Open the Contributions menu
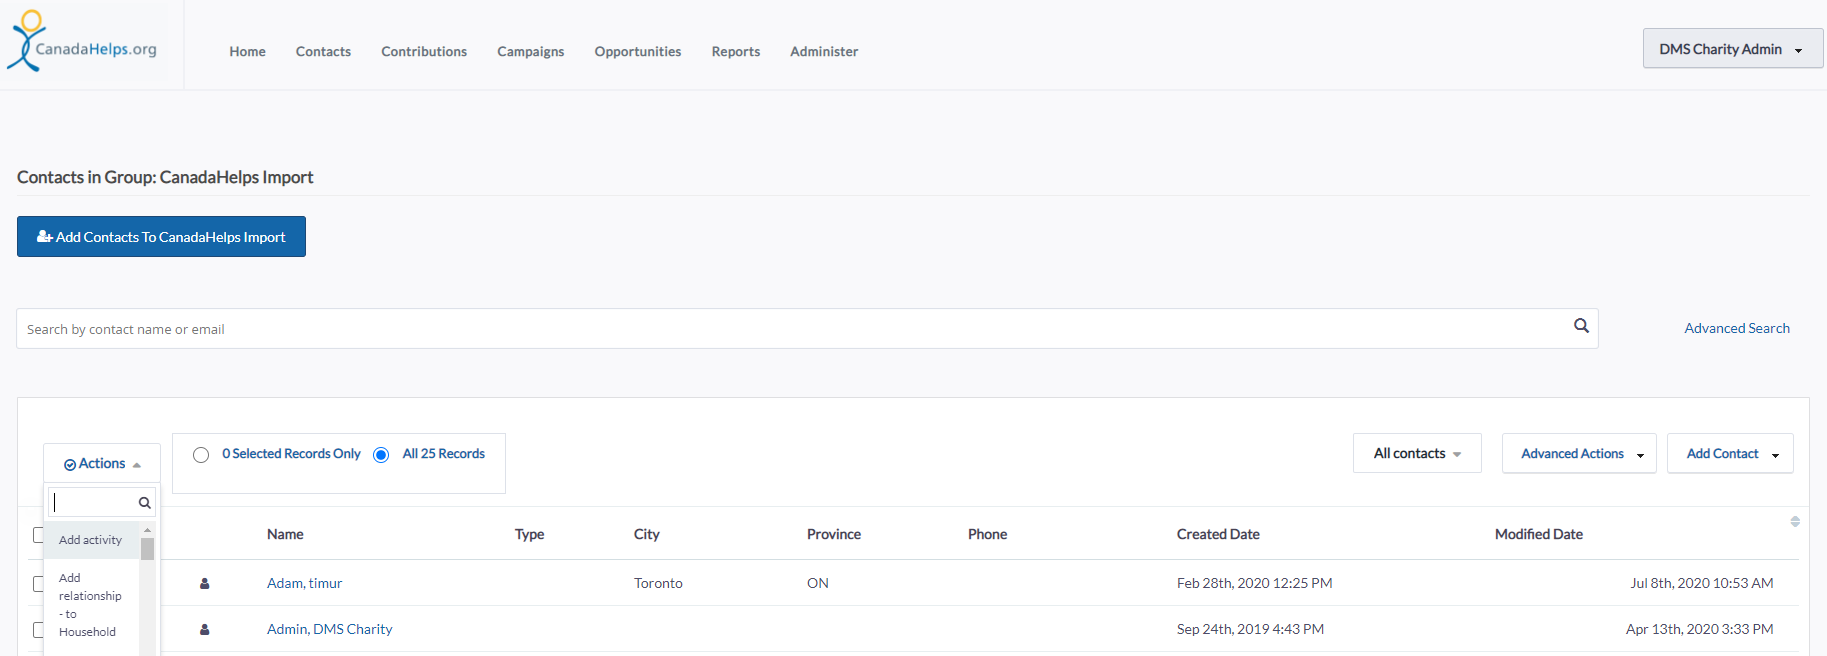The height and width of the screenshot is (656, 1827). (x=424, y=51)
